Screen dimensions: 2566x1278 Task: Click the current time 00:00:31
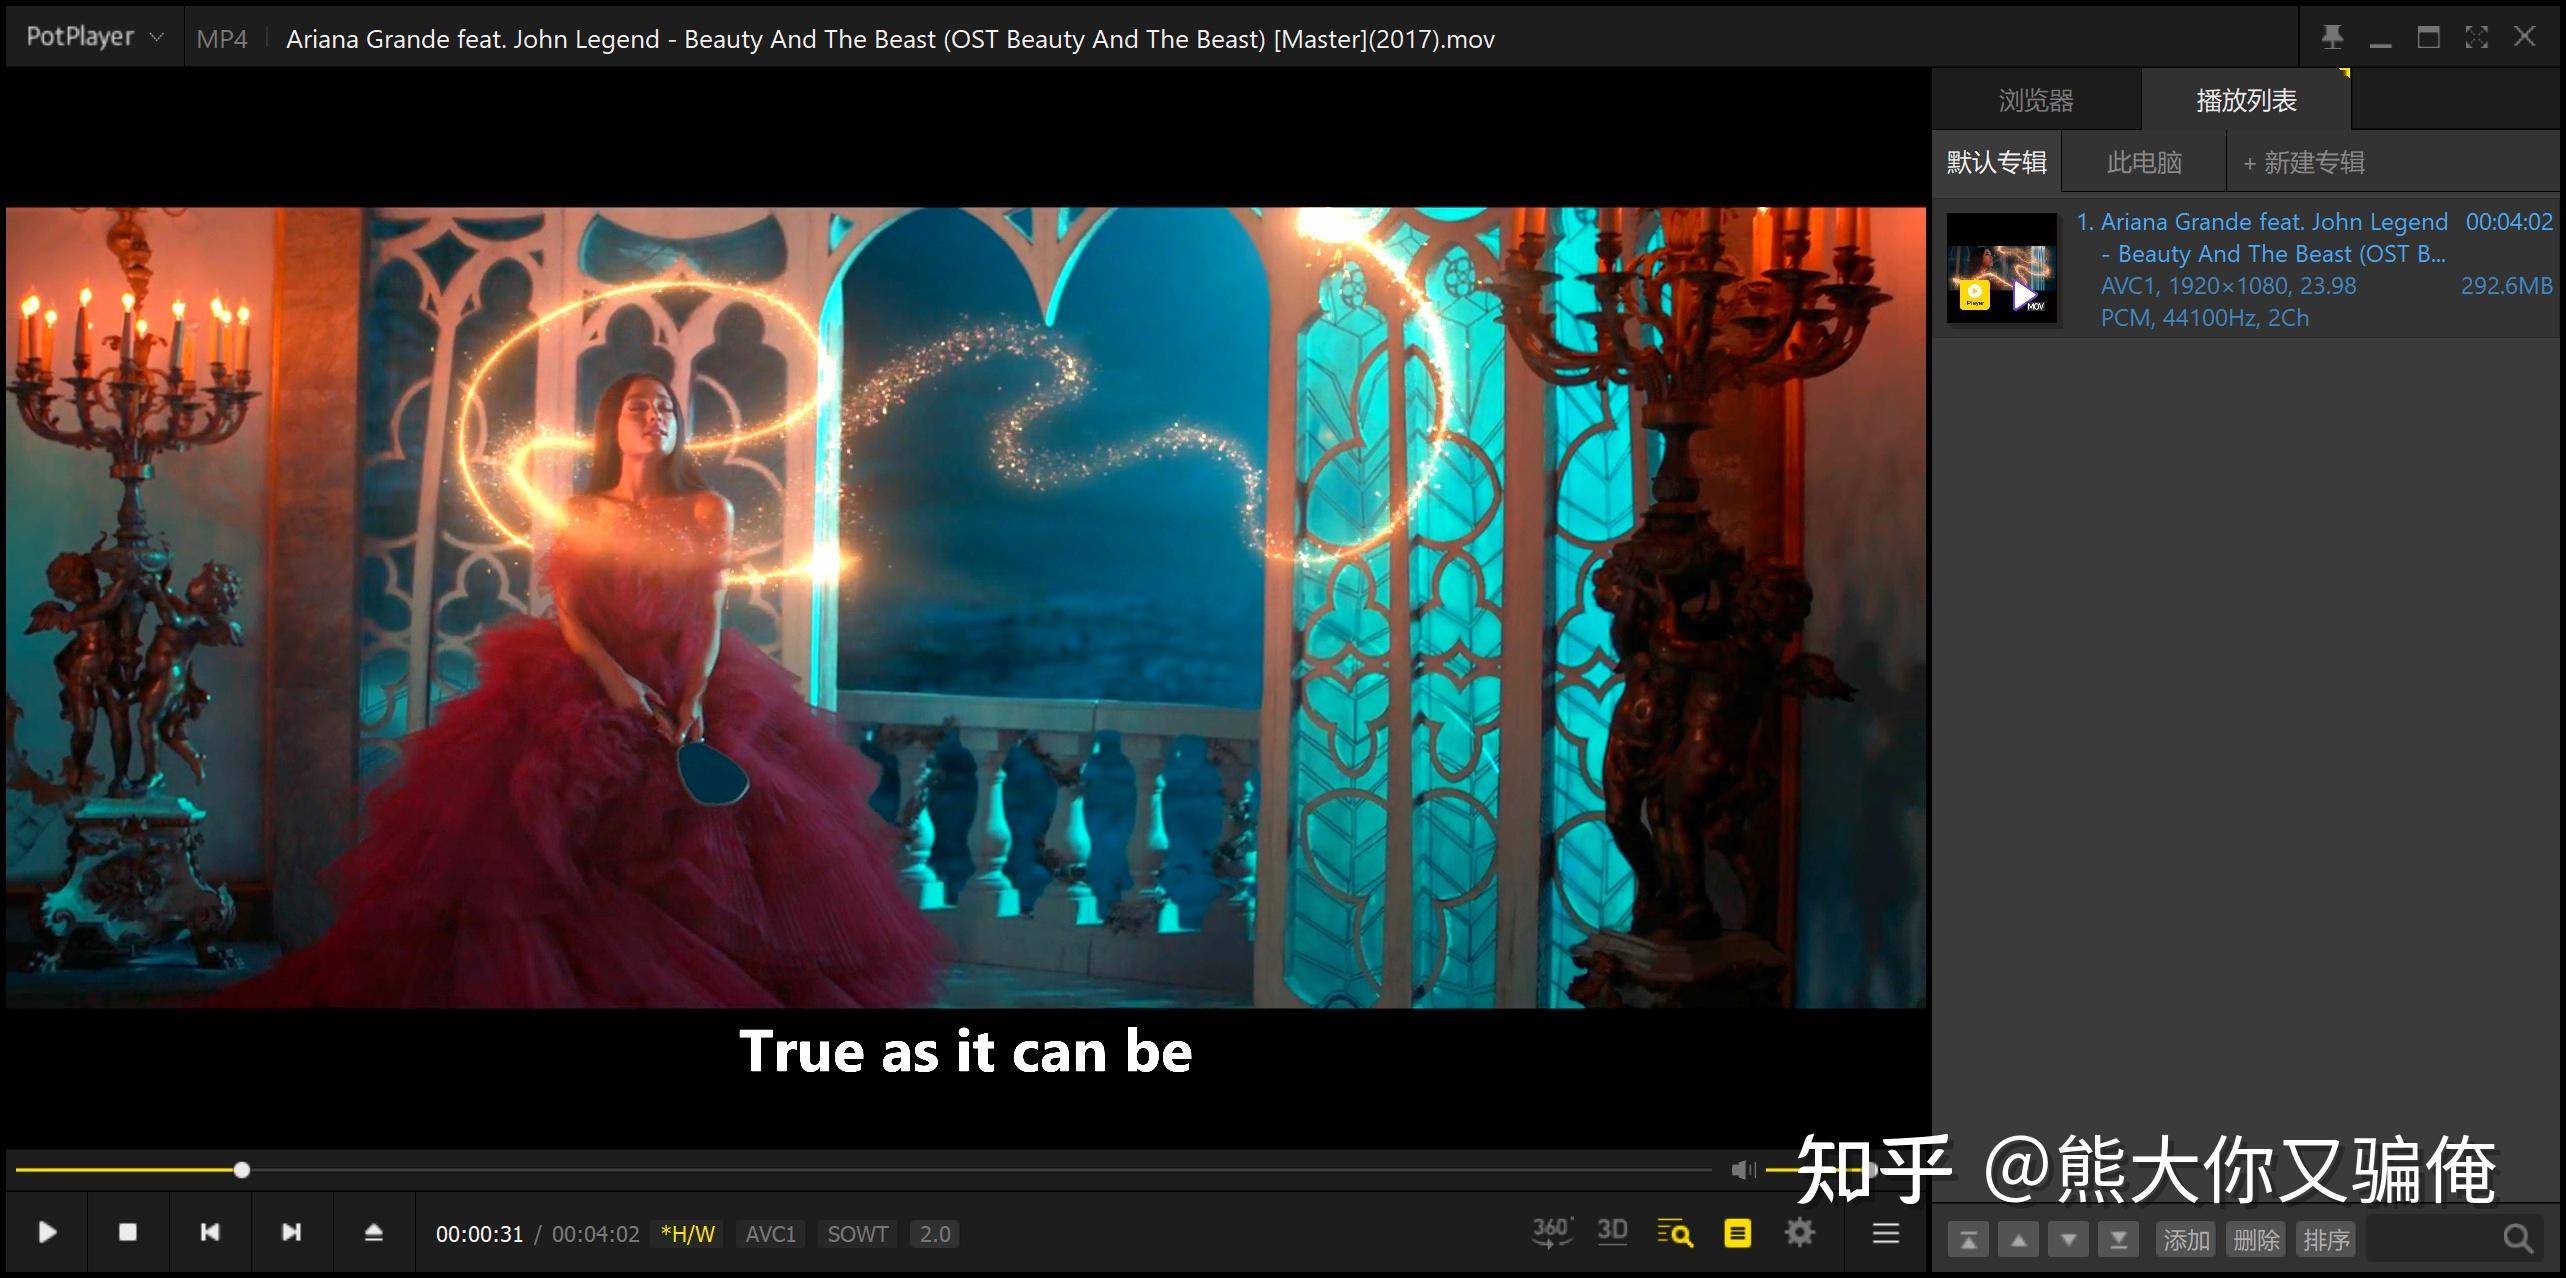(x=479, y=1234)
